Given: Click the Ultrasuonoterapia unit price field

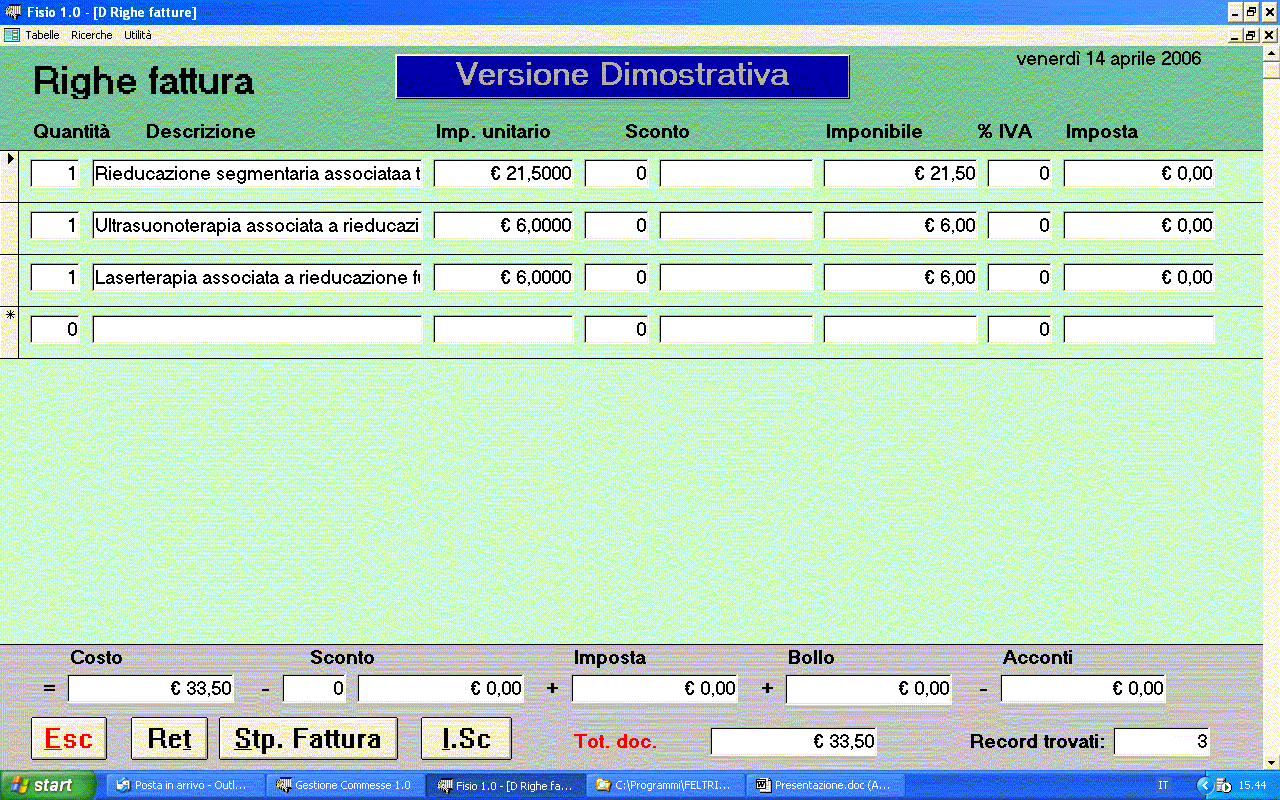Looking at the screenshot, I should click(x=504, y=226).
